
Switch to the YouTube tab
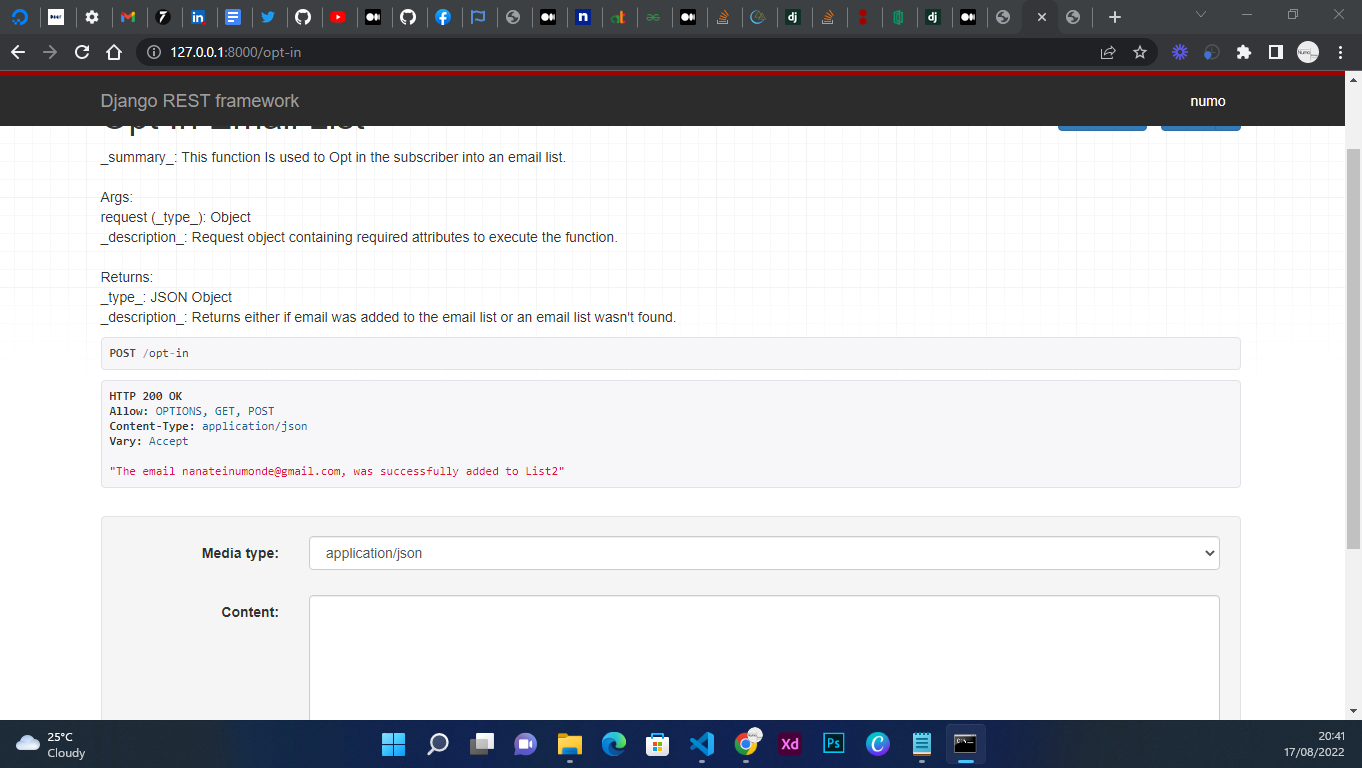click(338, 17)
